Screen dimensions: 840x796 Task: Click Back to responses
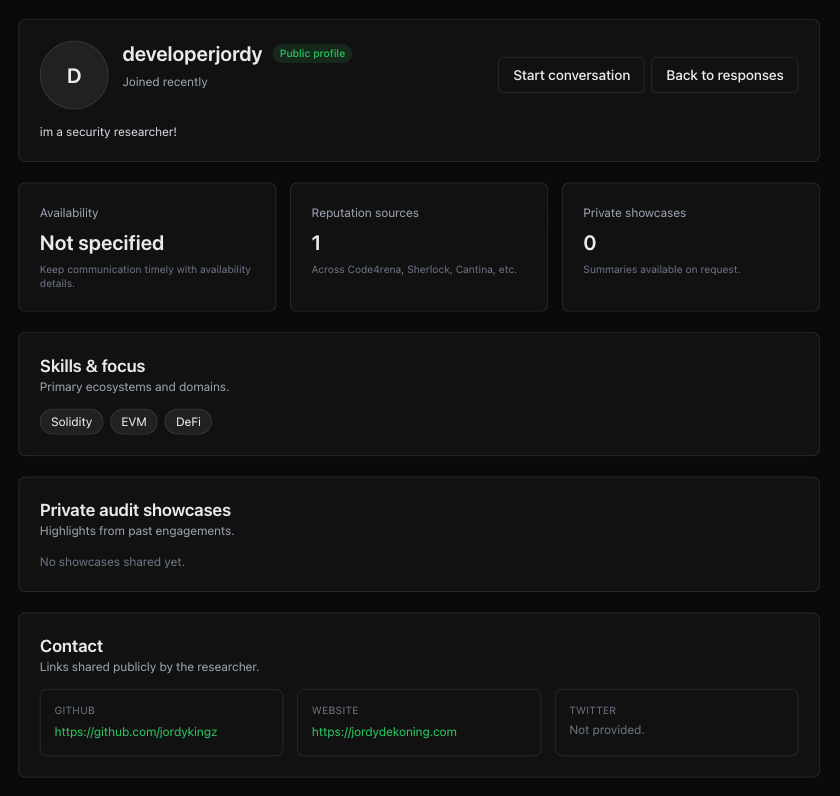pos(724,74)
